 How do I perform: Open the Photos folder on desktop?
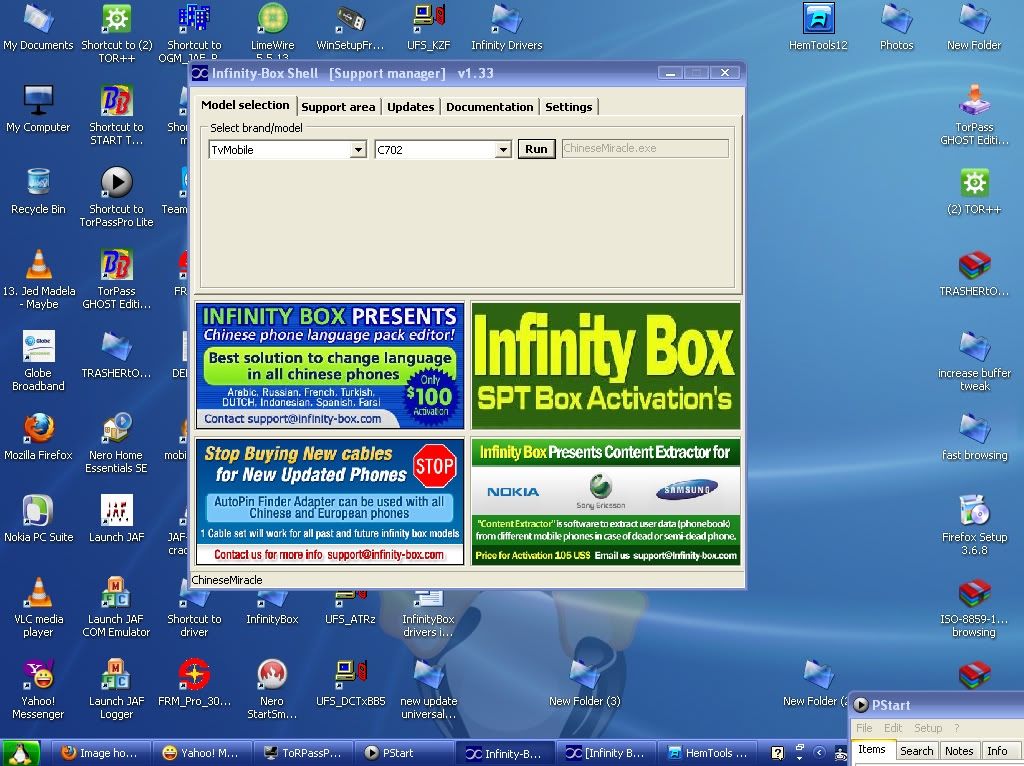click(896, 26)
